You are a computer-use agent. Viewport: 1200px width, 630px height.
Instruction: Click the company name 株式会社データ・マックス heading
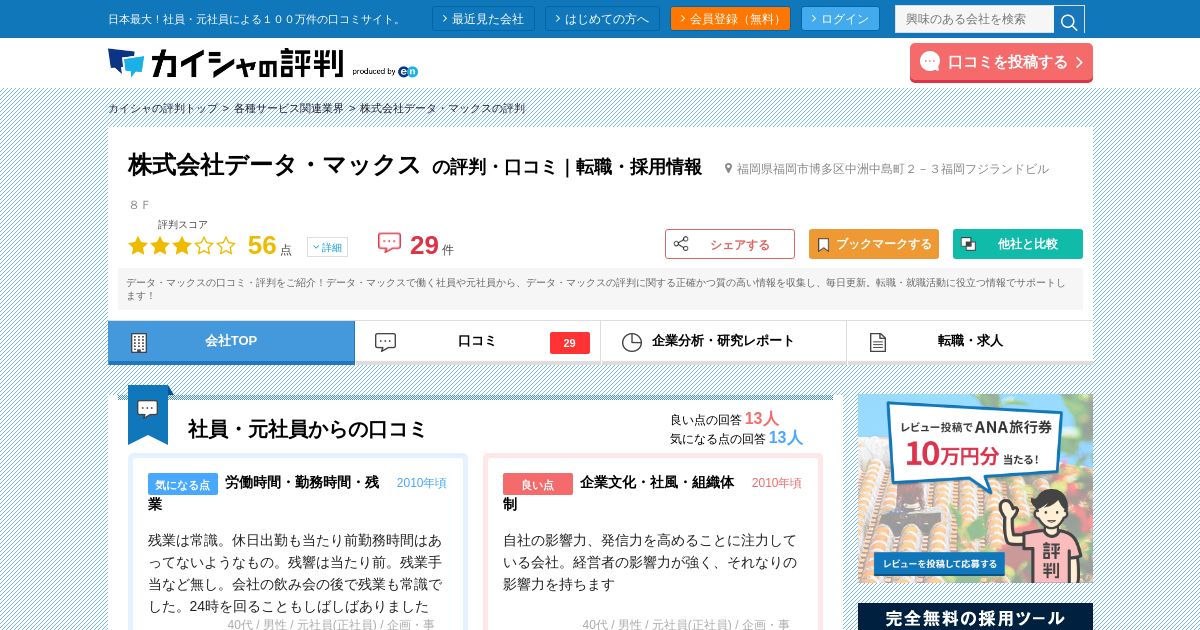click(x=274, y=165)
